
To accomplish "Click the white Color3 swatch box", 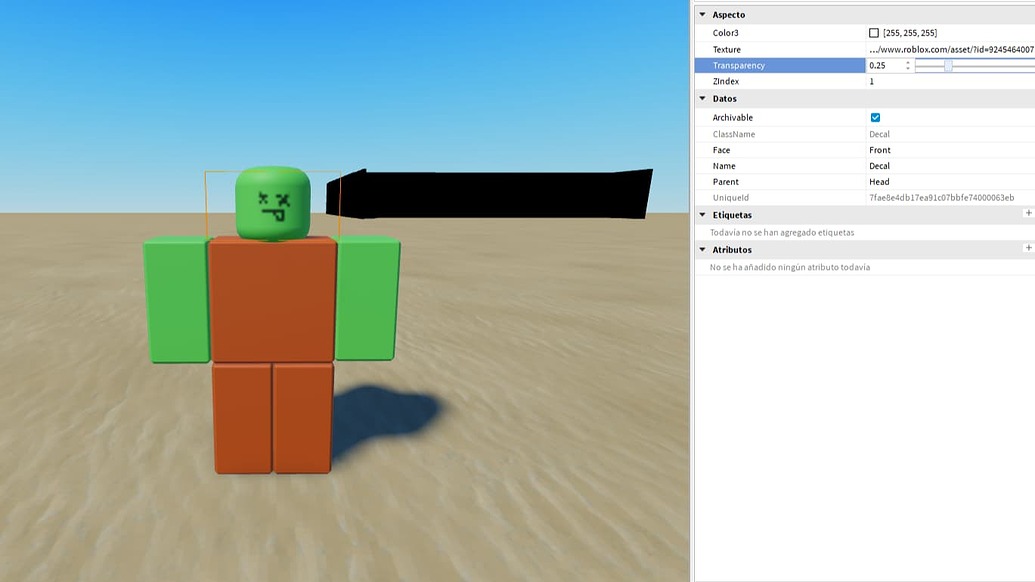I will tap(875, 32).
